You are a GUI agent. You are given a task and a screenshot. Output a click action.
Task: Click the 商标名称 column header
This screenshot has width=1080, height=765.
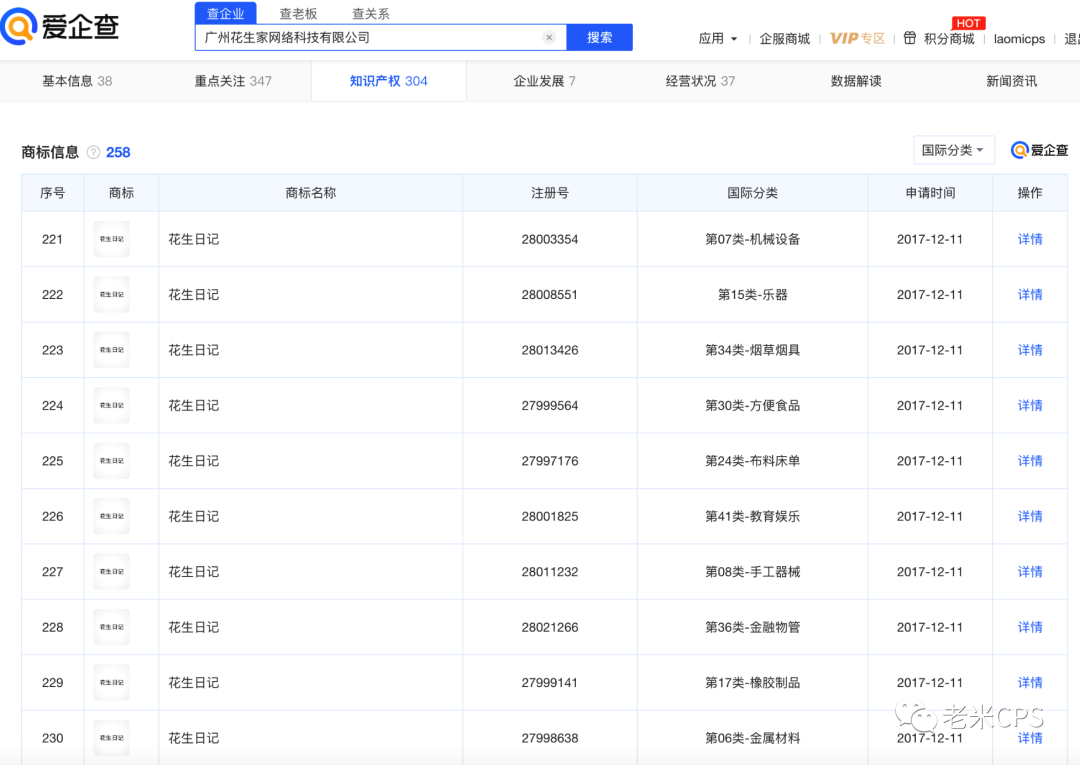point(311,193)
